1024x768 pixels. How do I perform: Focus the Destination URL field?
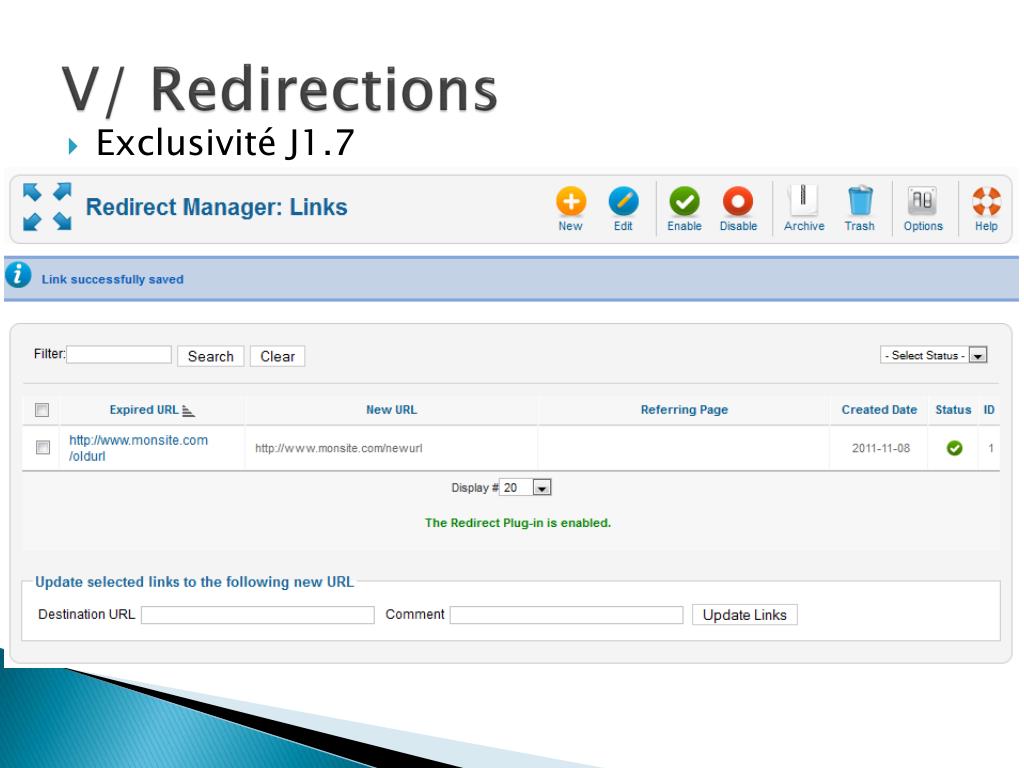tap(258, 615)
